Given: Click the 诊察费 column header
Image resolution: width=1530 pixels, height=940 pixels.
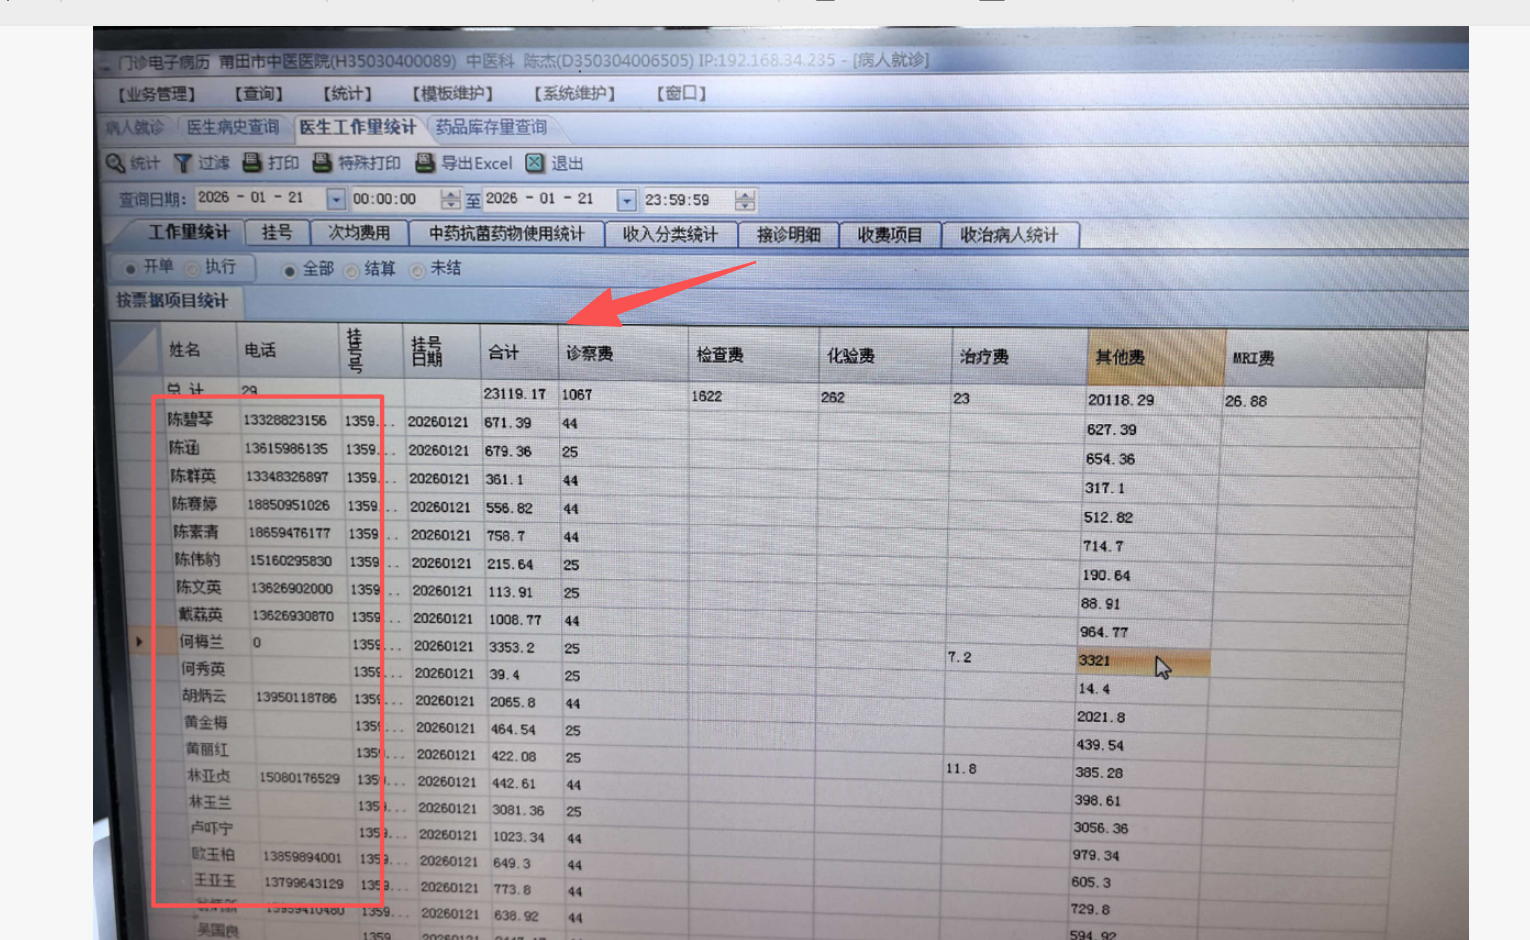Looking at the screenshot, I should click(623, 354).
